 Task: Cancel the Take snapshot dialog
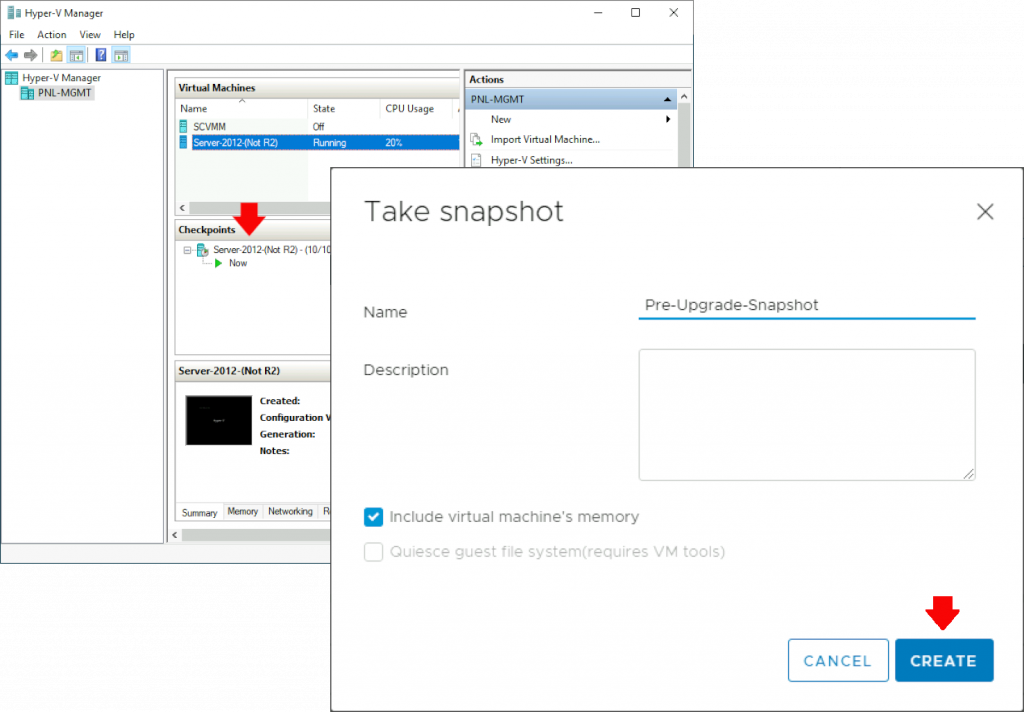tap(838, 660)
